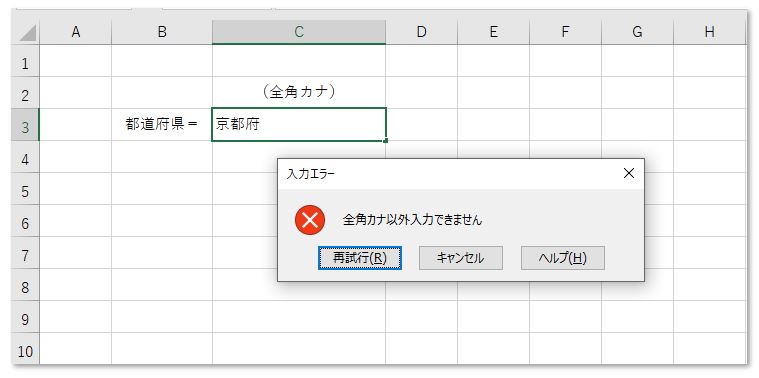Select column H header
Viewport: 759px width, 378px height.
710,32
